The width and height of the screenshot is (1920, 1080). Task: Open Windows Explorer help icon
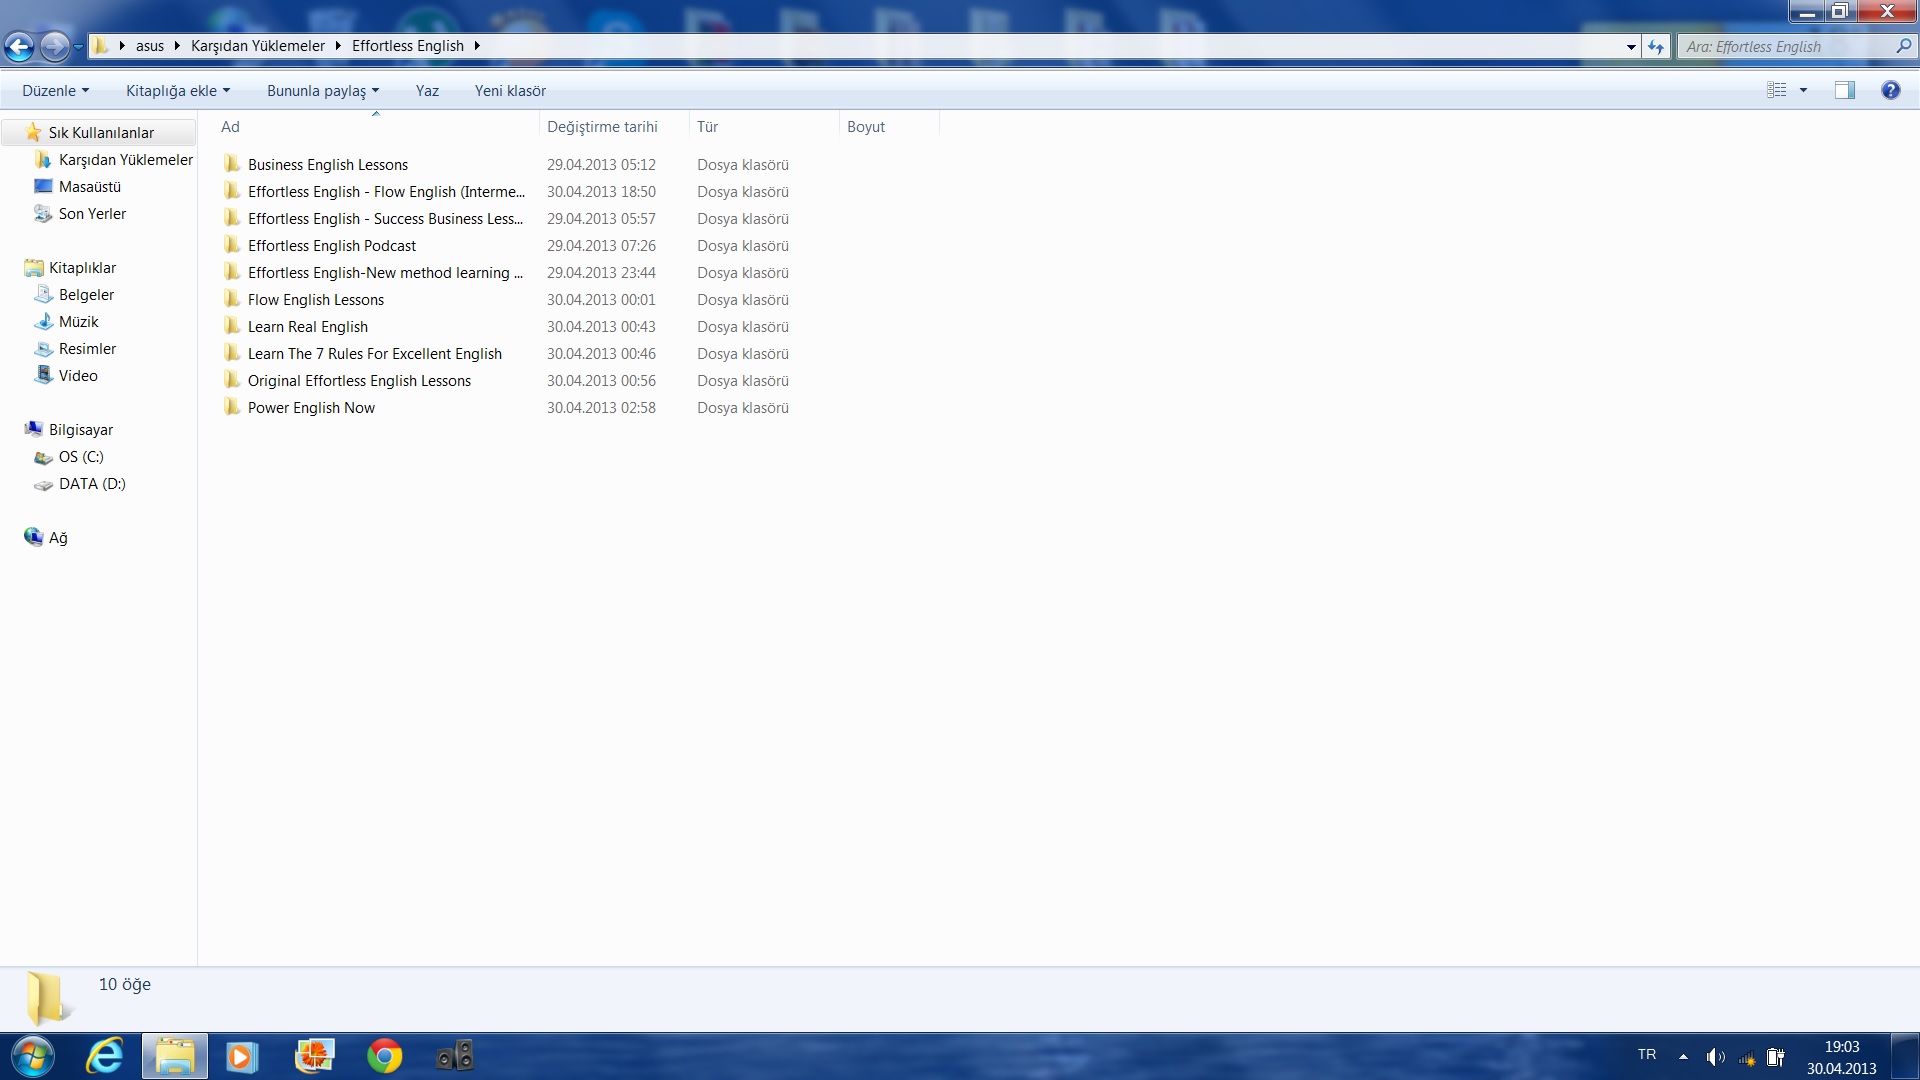pyautogui.click(x=1890, y=90)
